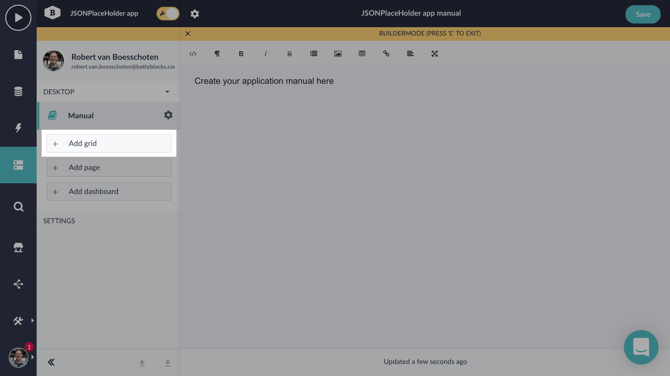
Task: Toggle fullscreen editor mode icon
Action: click(435, 54)
